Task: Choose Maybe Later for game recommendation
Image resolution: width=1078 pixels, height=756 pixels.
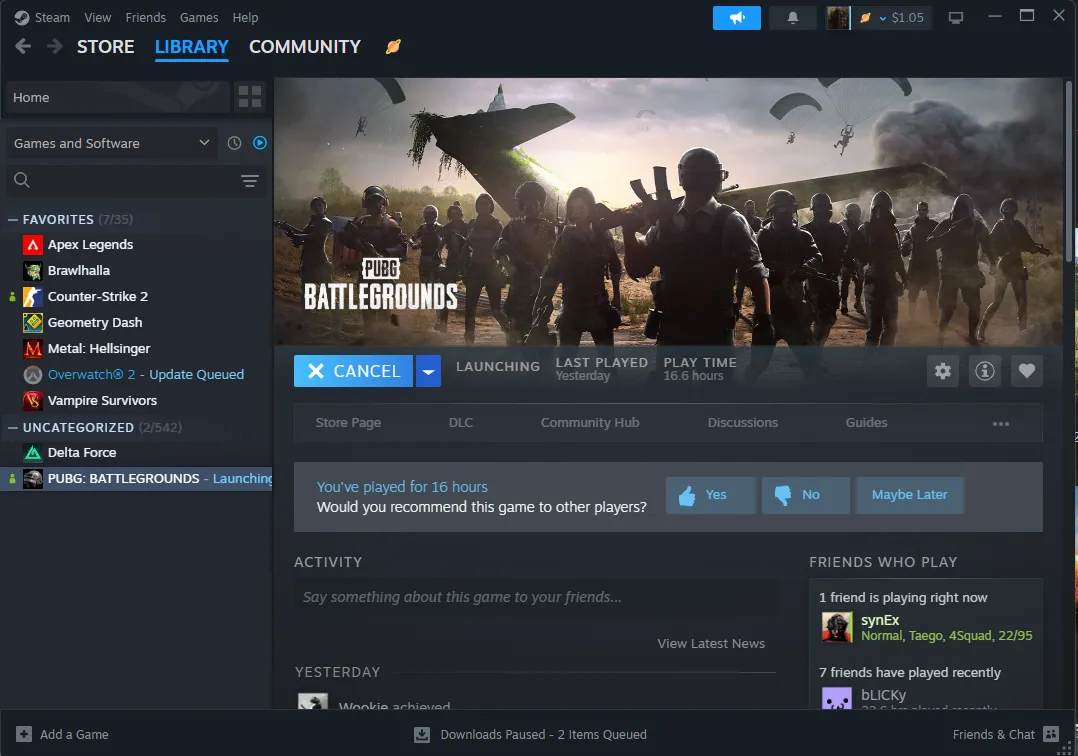Action: click(910, 495)
